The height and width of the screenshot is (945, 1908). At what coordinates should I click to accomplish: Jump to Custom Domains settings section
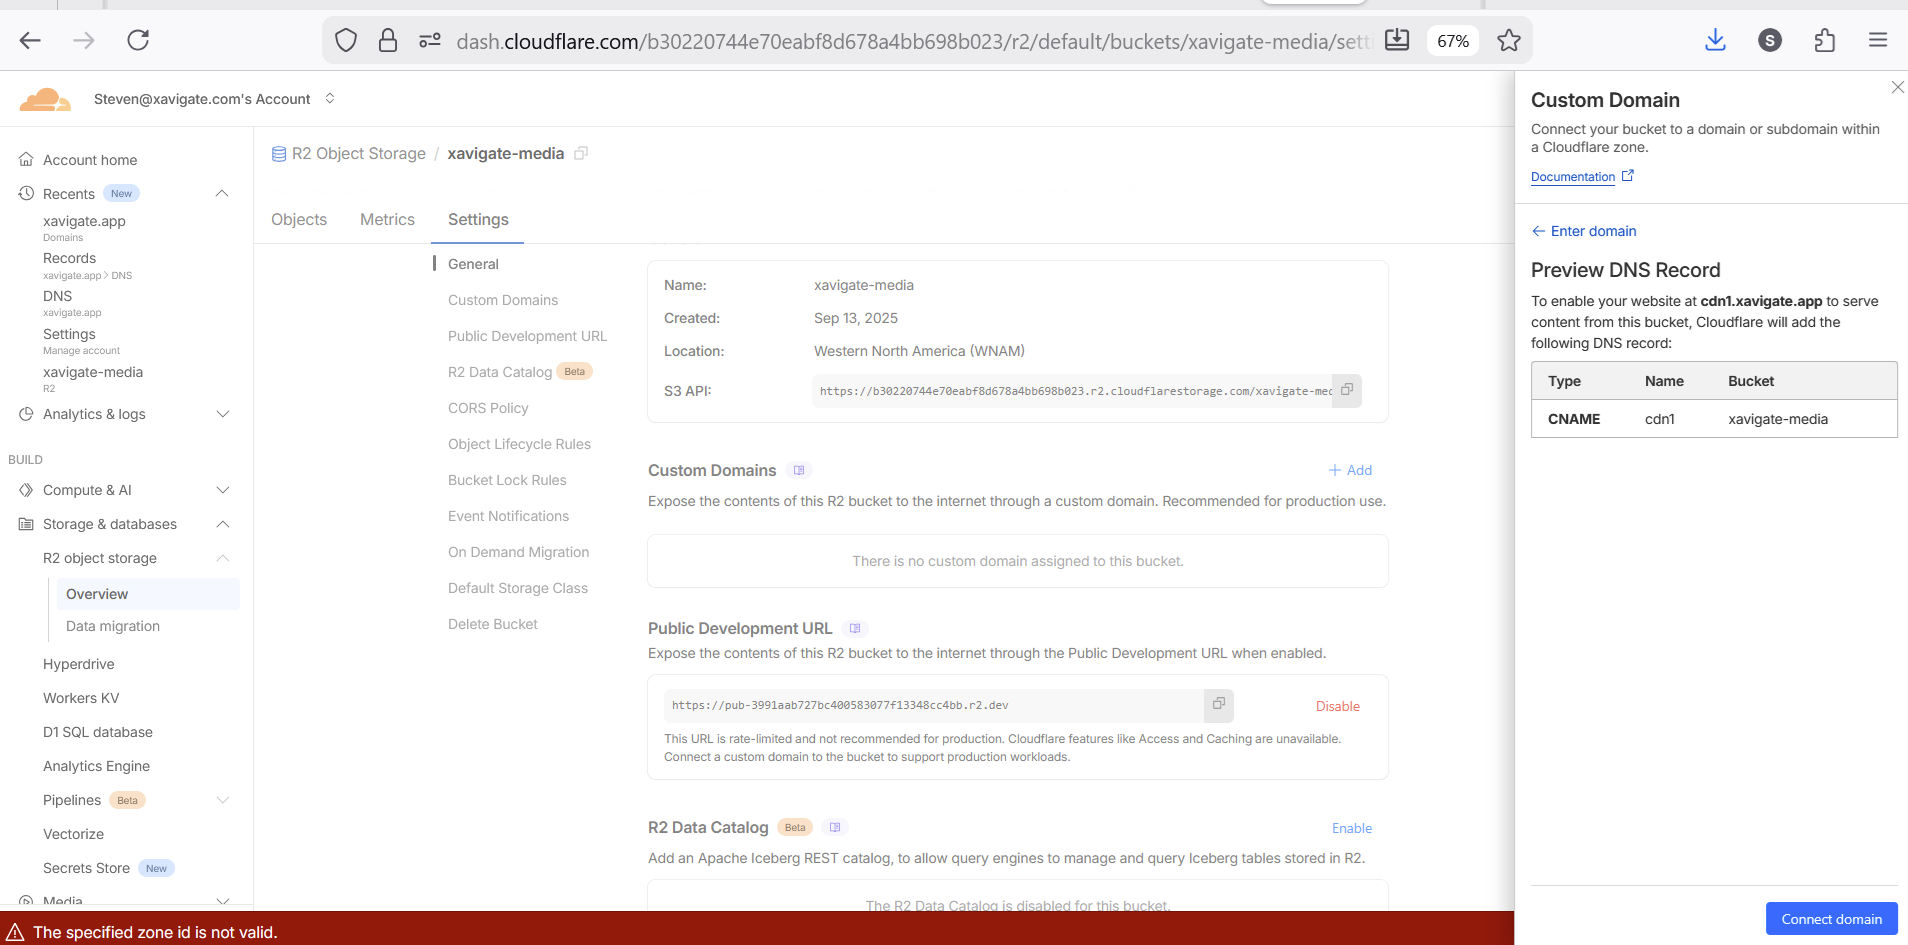(x=503, y=300)
